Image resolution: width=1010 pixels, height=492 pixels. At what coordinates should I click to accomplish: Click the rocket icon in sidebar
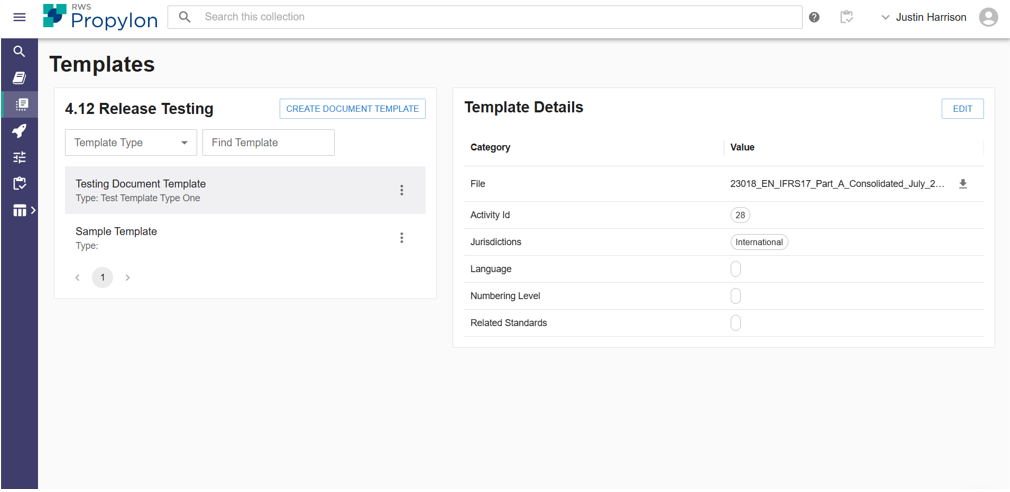(x=19, y=131)
